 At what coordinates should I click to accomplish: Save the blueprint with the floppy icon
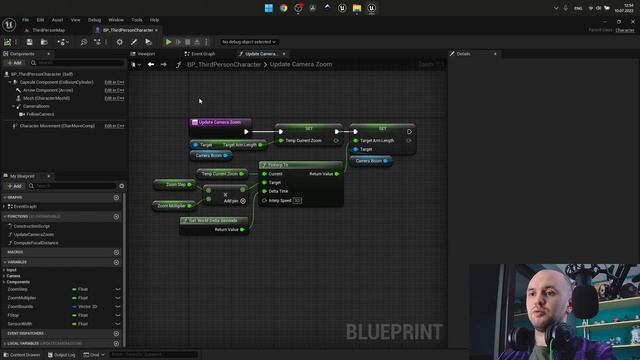[x=29, y=42]
